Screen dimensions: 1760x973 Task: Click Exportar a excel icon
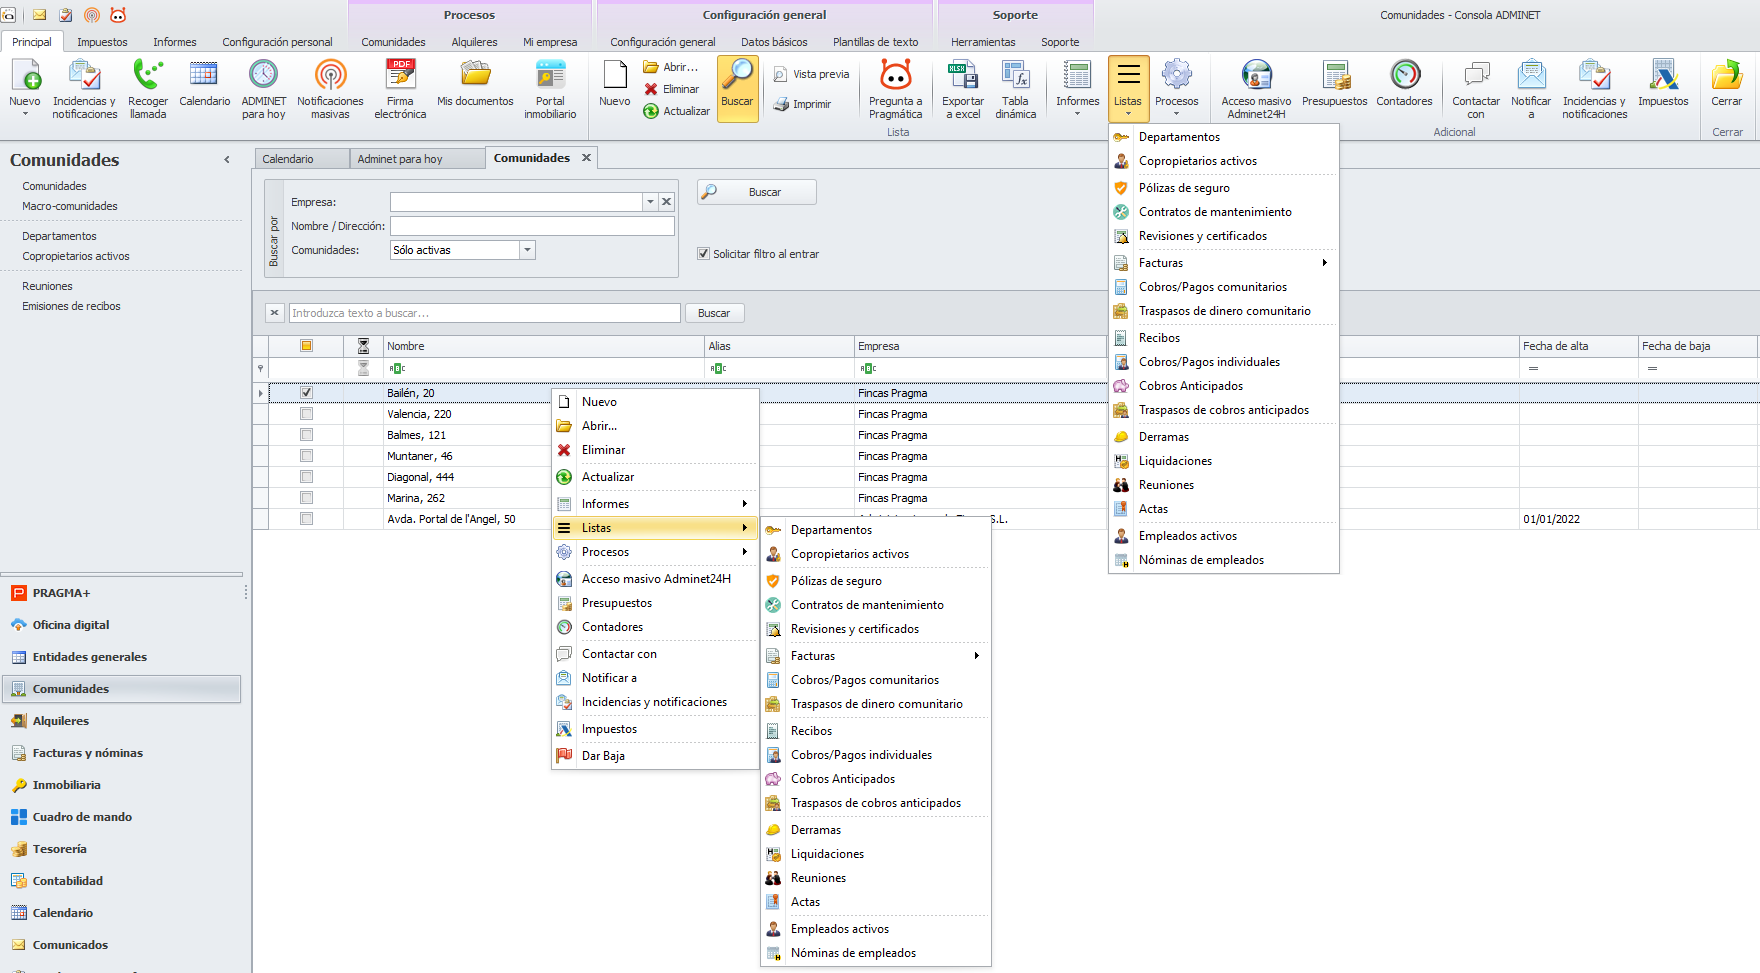click(962, 76)
